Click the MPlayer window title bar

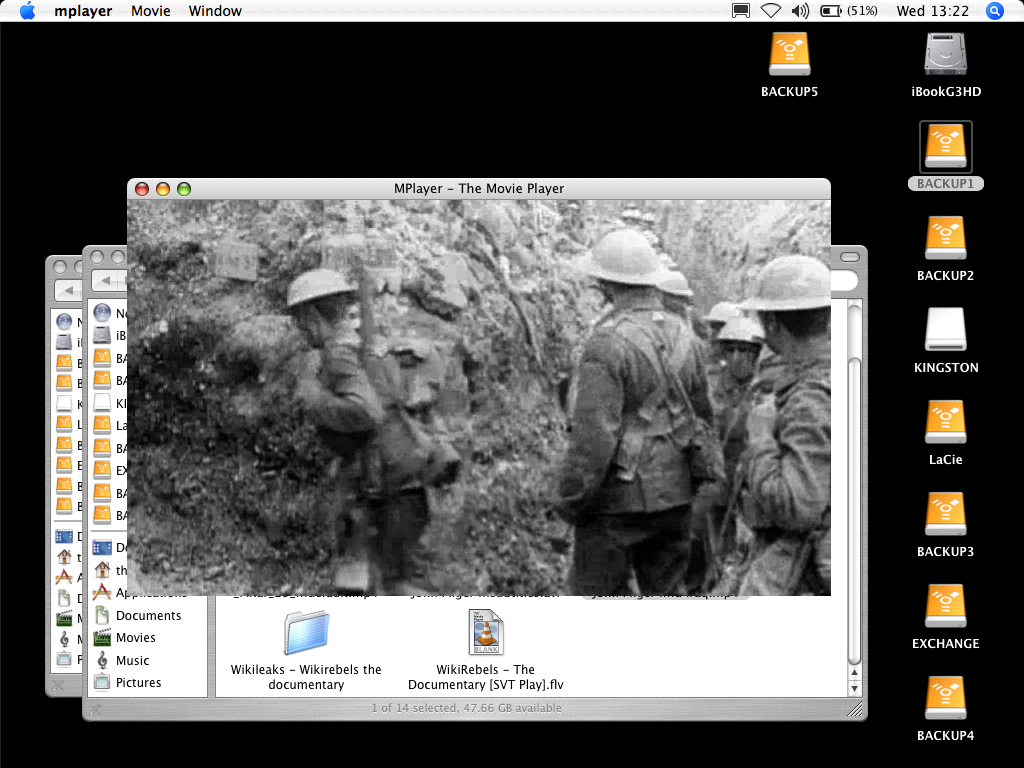[x=479, y=189]
